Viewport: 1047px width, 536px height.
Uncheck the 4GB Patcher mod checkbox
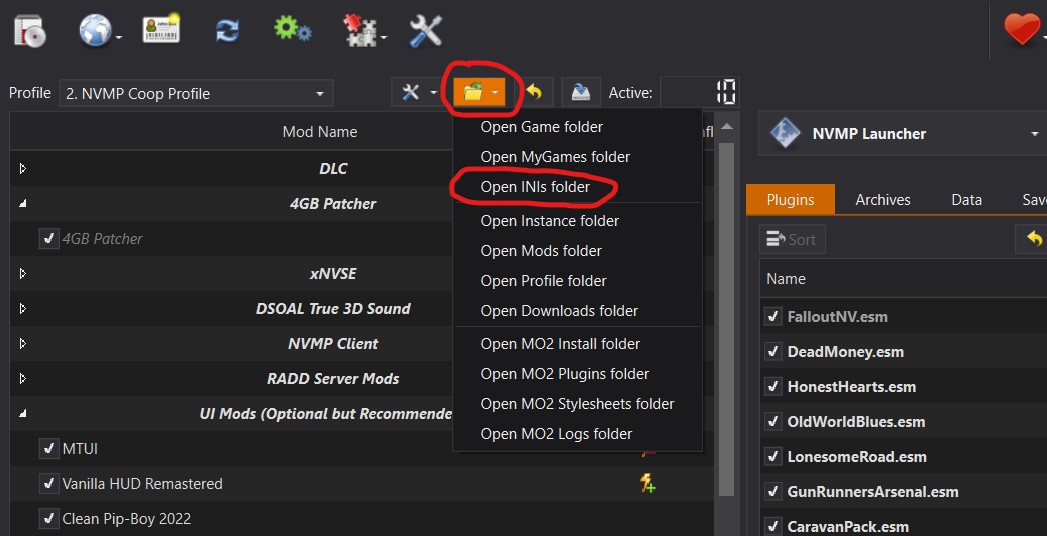[x=49, y=238]
